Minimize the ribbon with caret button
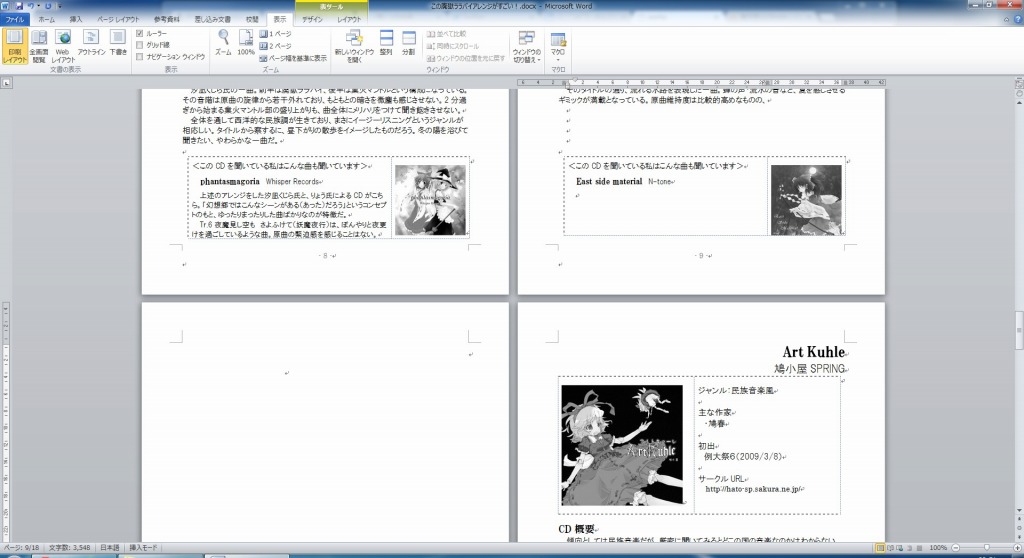This screenshot has height=558, width=1024. click(x=1006, y=20)
